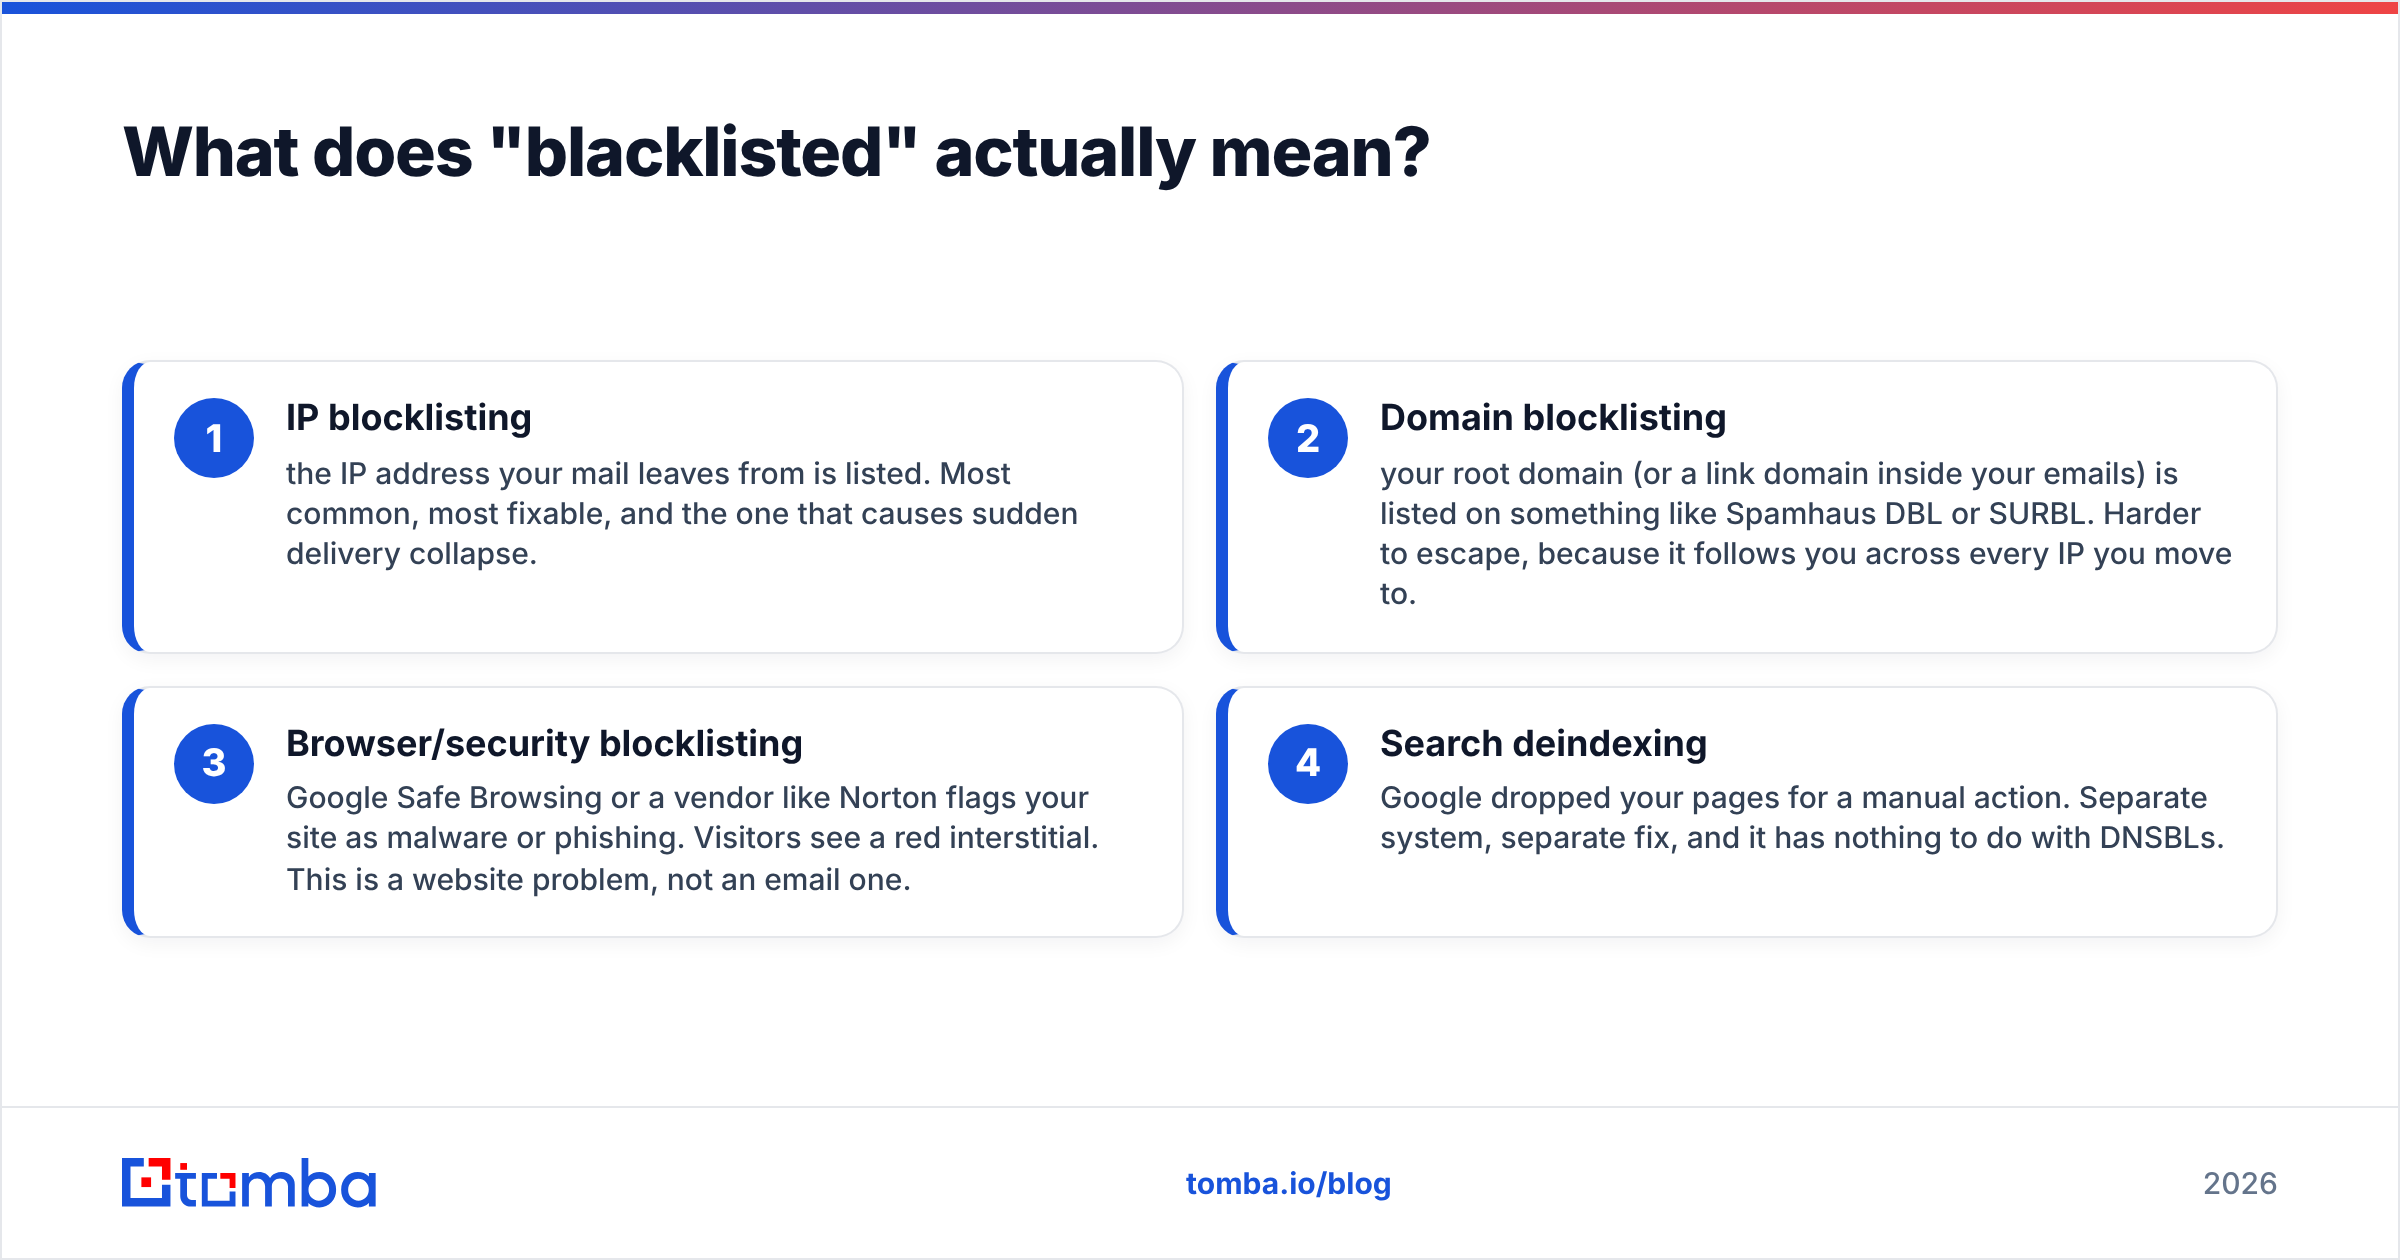Click the title What does "blacklisted" actually mean?
The image size is (2400, 1260).
click(776, 152)
